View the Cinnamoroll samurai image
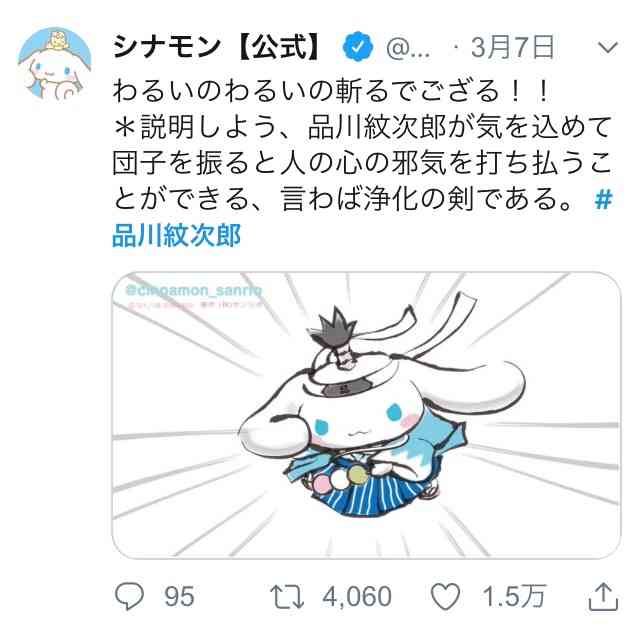This screenshot has height=638, width=638. 366,415
